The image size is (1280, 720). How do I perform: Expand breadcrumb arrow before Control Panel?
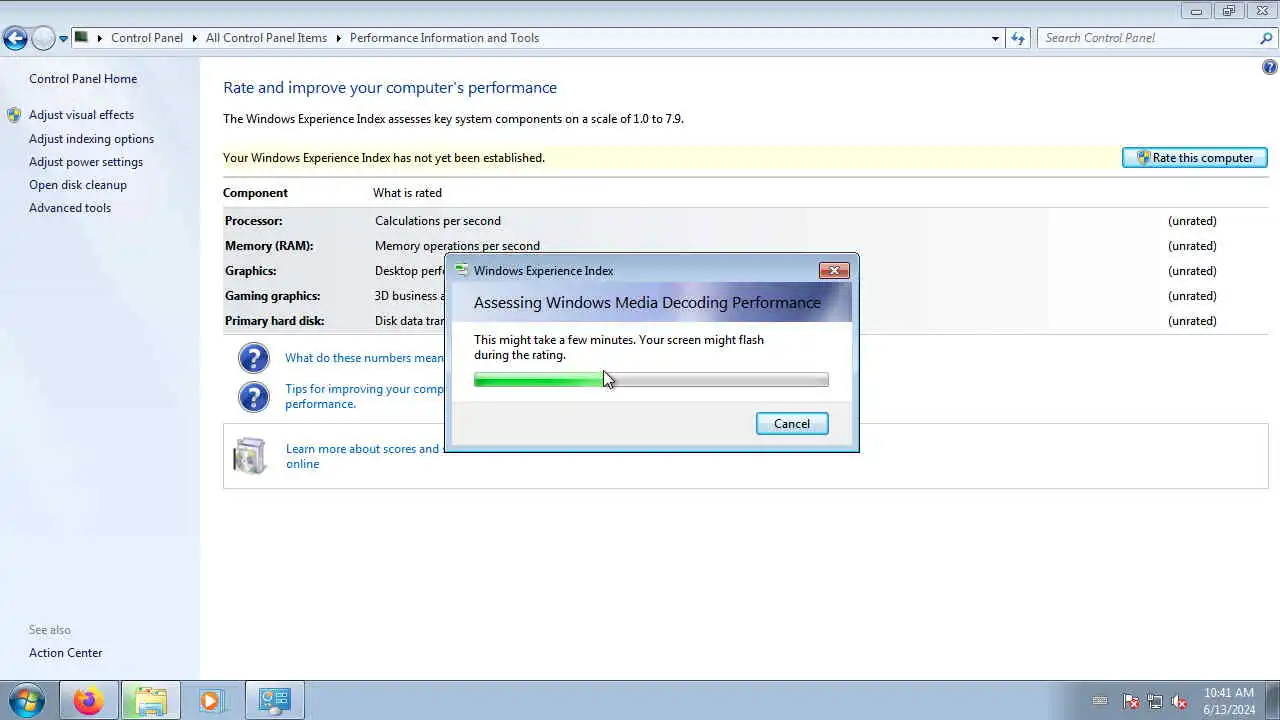(99, 38)
